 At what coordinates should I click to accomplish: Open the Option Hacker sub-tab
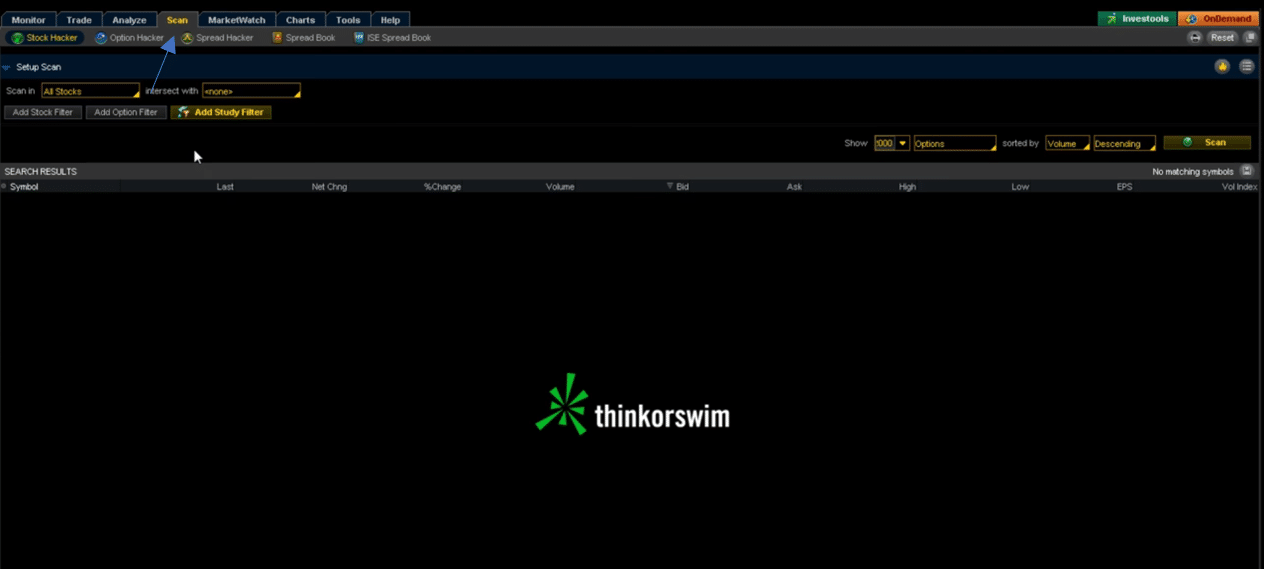(x=129, y=38)
